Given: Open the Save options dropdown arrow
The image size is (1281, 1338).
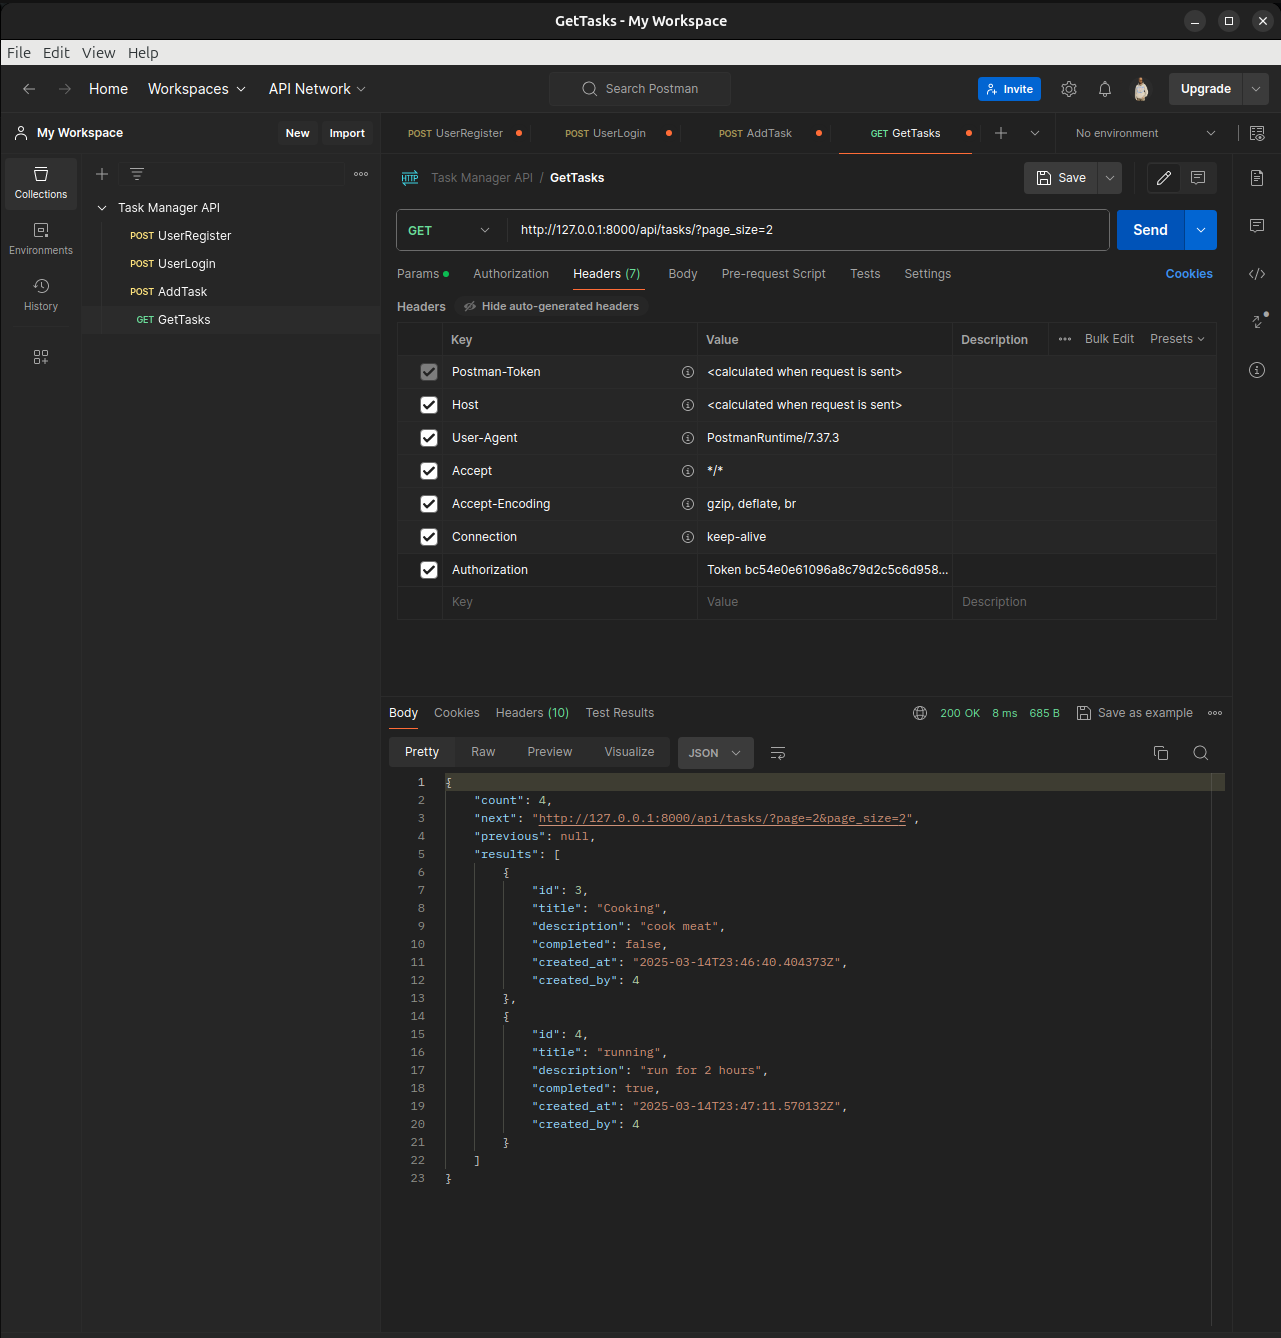Looking at the screenshot, I should tap(1110, 178).
